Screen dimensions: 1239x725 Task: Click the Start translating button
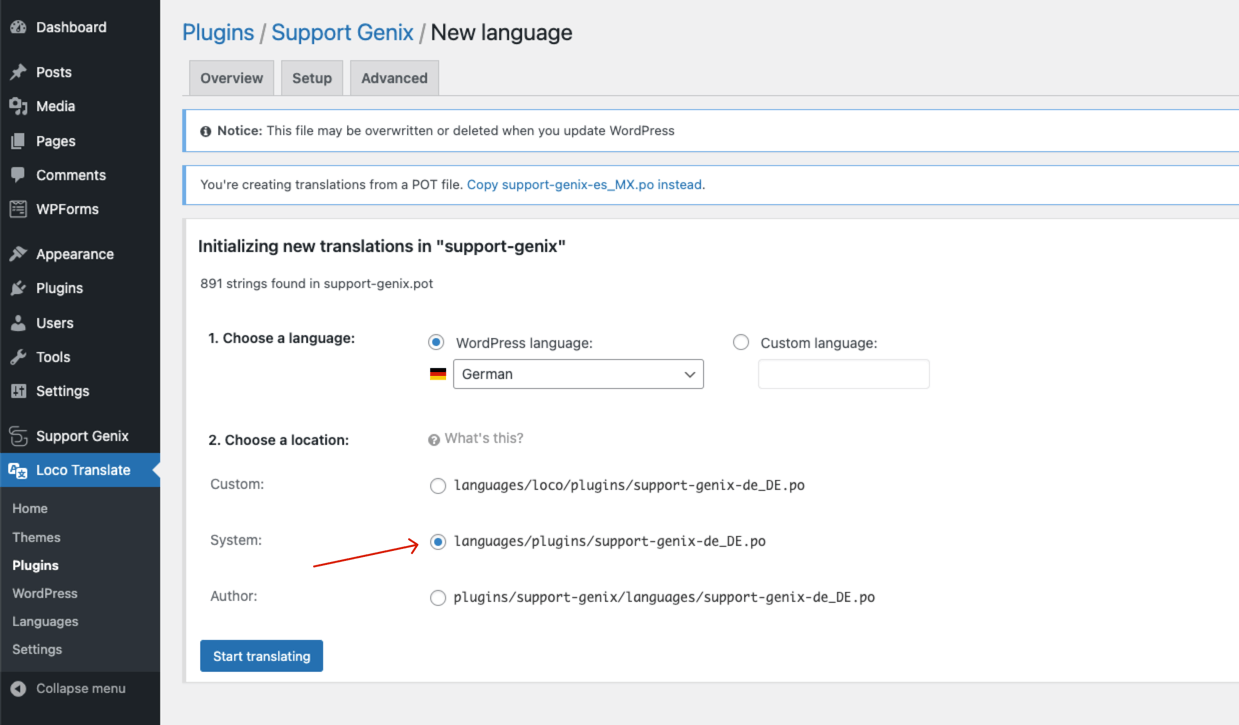point(261,656)
